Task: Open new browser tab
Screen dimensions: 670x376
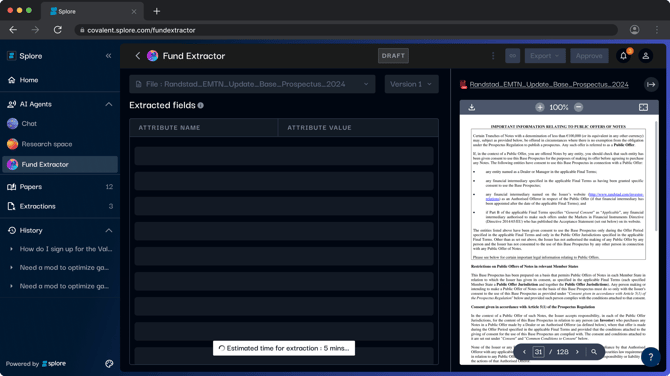Action: tap(156, 11)
